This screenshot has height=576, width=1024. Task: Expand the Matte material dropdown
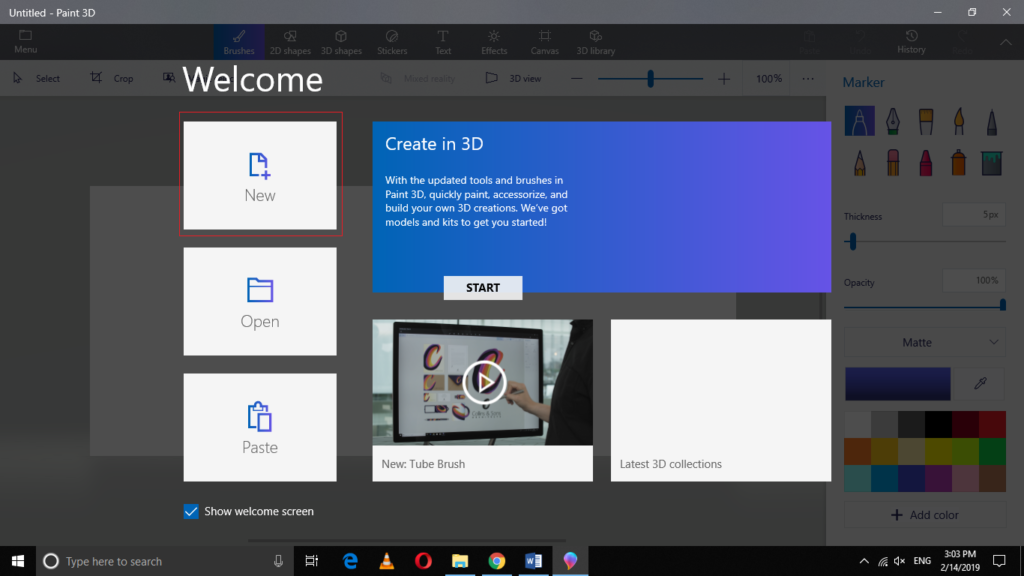[925, 342]
